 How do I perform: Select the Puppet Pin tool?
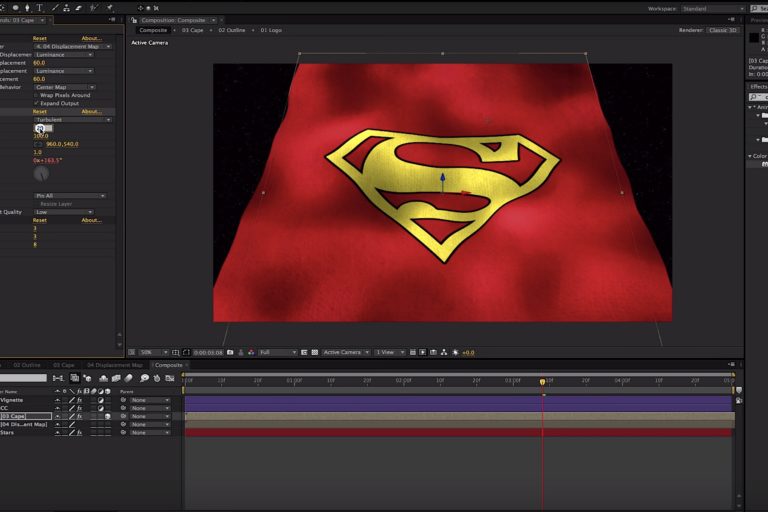point(110,8)
